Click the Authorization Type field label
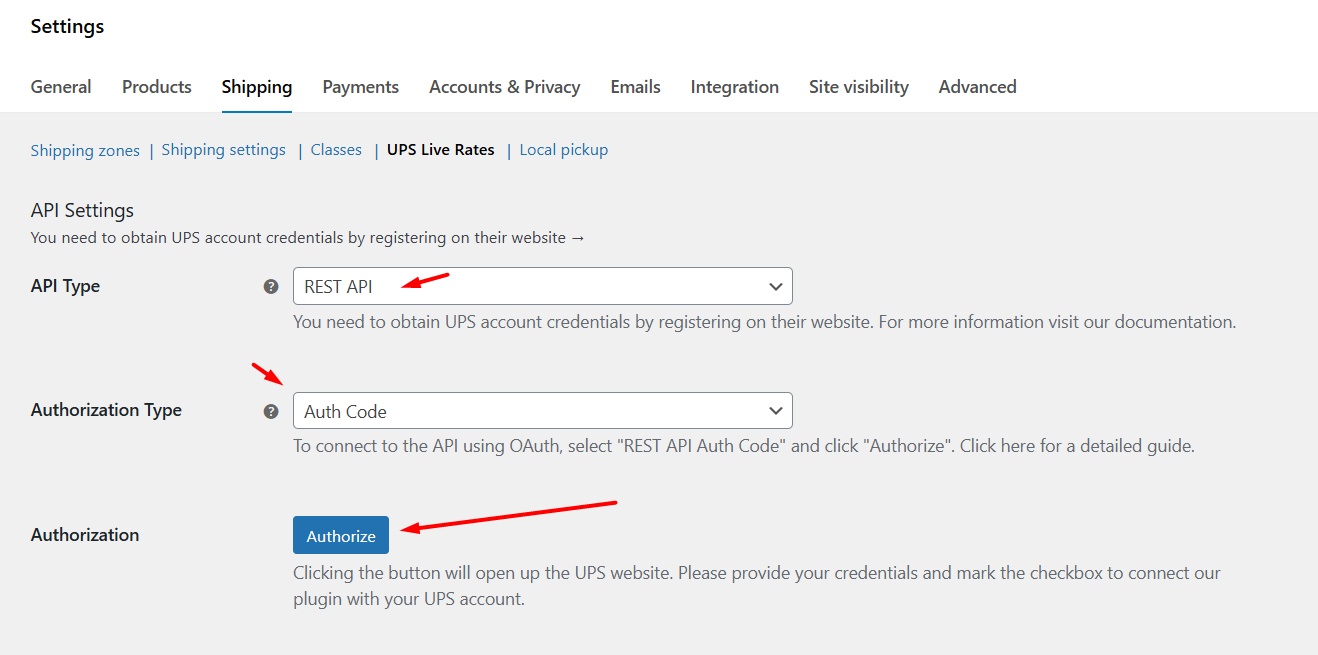Image resolution: width=1318 pixels, height=655 pixels. point(107,410)
